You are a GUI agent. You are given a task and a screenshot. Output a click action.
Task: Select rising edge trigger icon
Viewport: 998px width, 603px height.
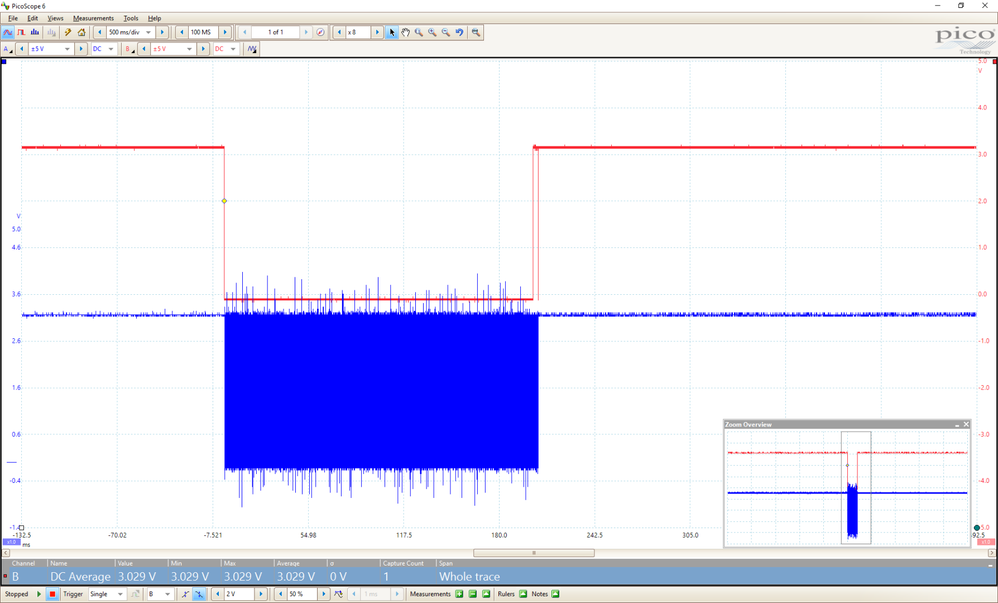tap(185, 594)
